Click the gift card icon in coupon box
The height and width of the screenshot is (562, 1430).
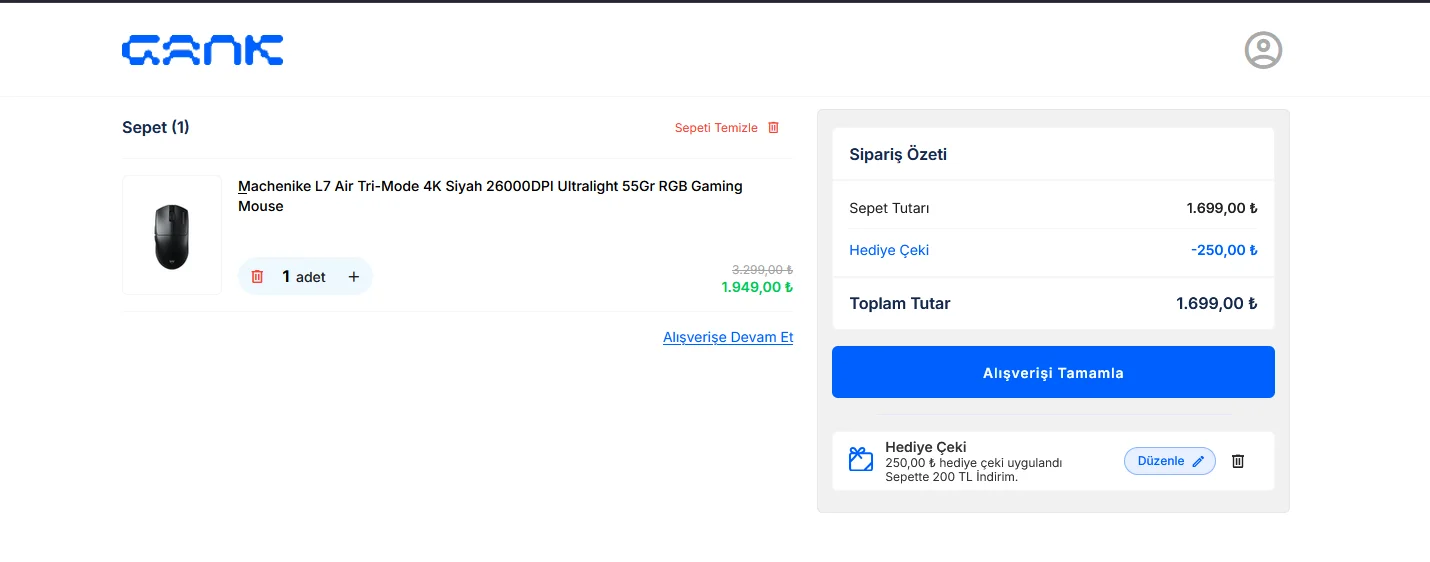(861, 460)
